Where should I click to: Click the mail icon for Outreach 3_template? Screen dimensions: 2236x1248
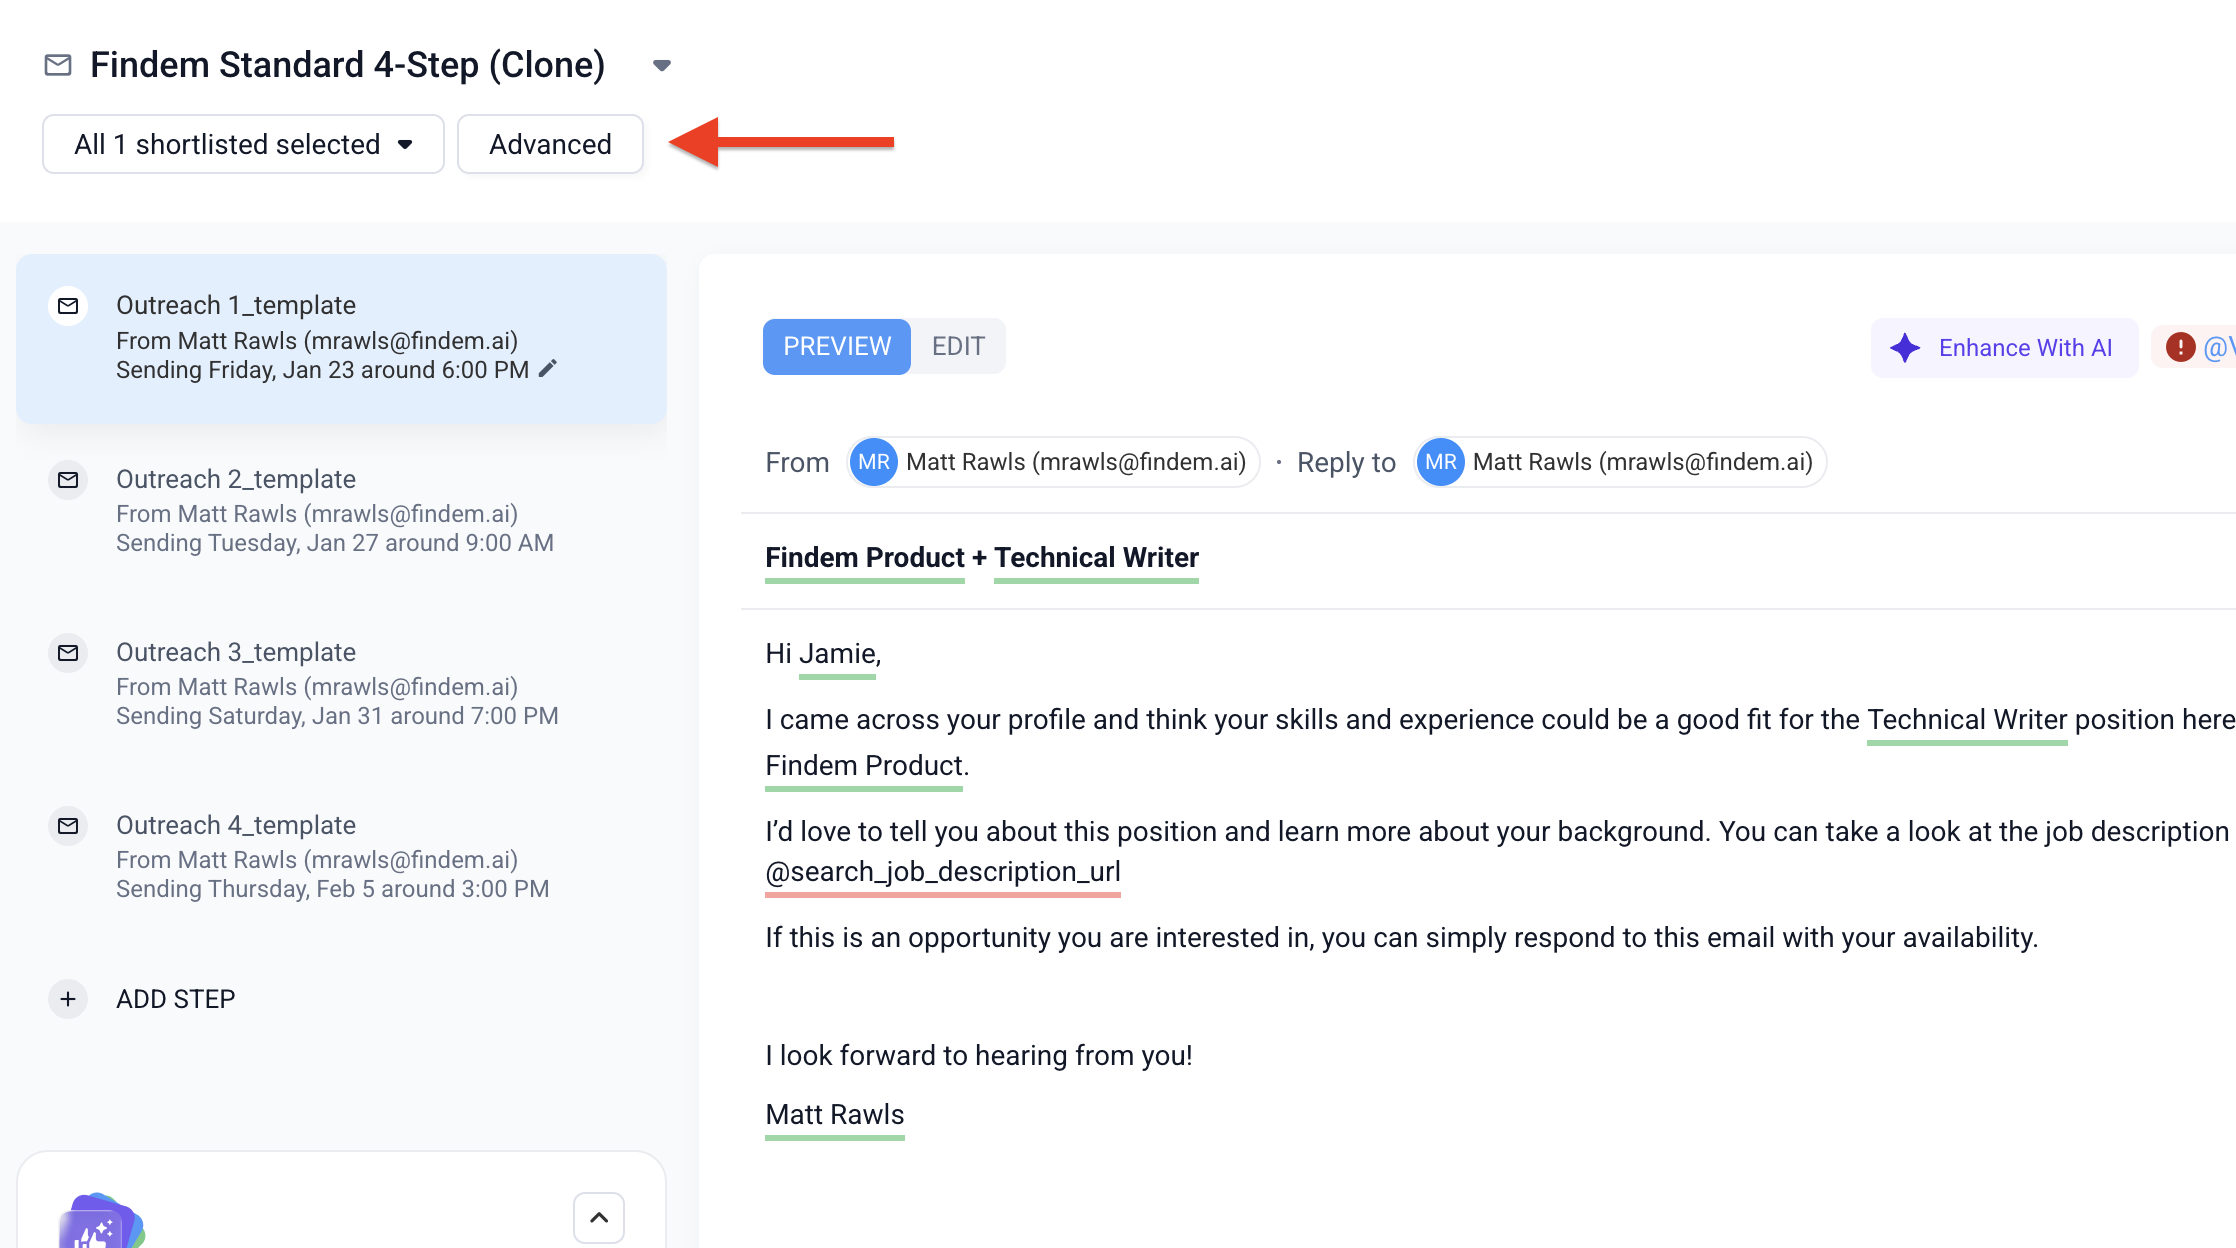68,653
